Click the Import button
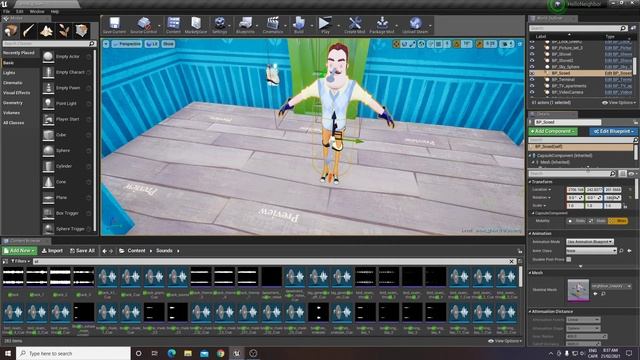Viewport: 640px width, 360px height. pos(52,251)
